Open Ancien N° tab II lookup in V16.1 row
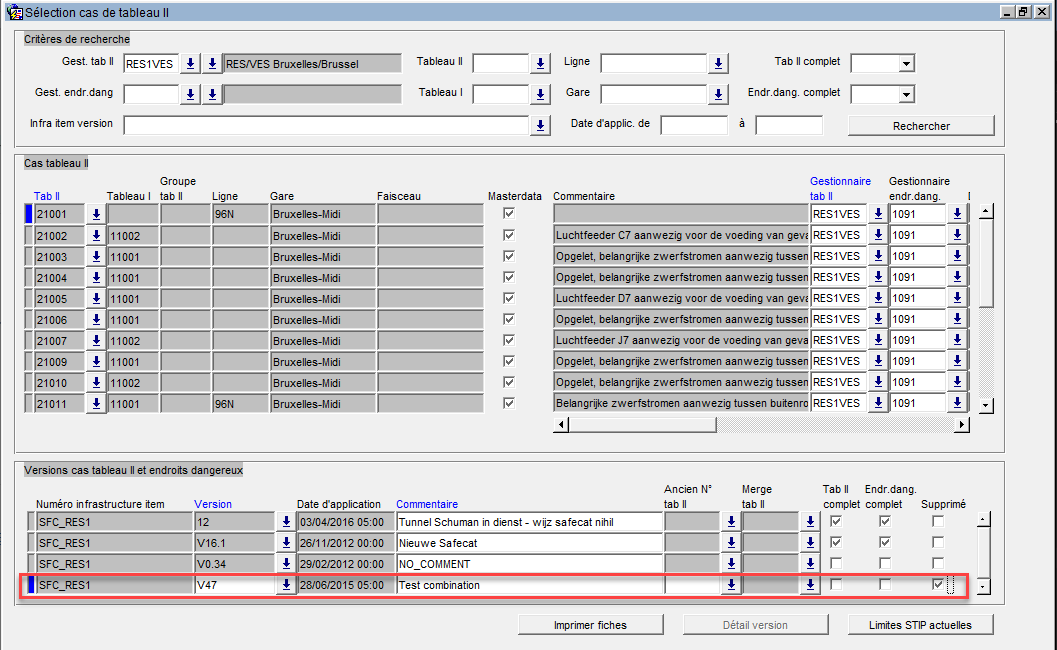The height and width of the screenshot is (650, 1057). pyautogui.click(x=731, y=543)
